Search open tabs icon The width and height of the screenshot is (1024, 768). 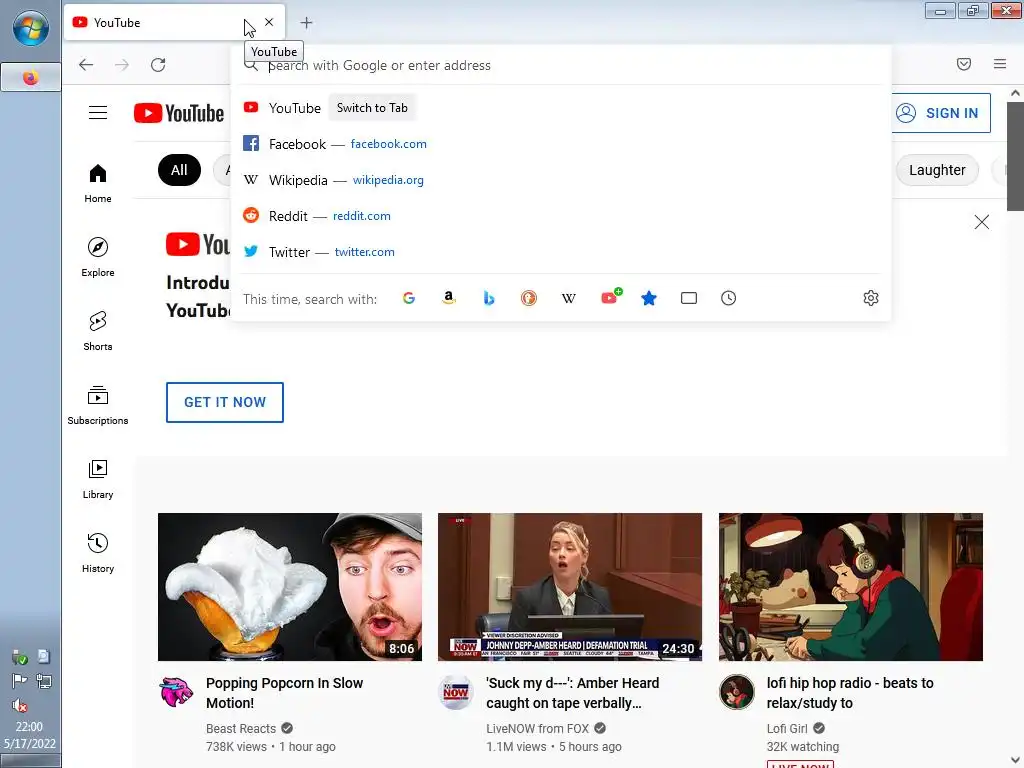tap(689, 298)
